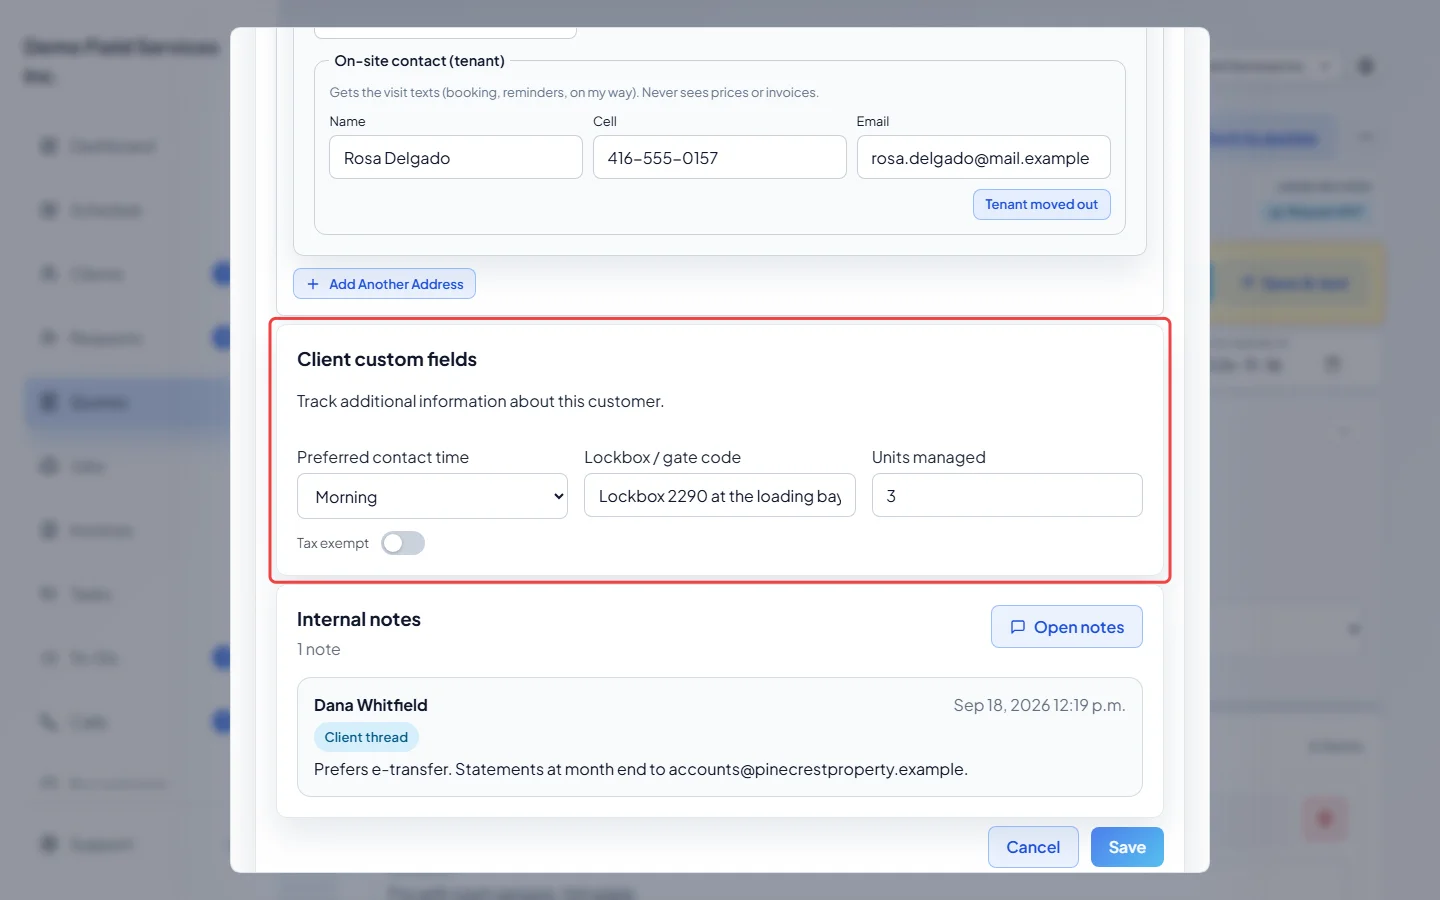Click the note author name Dana Whitfield
This screenshot has height=900, width=1440.
pos(371,705)
